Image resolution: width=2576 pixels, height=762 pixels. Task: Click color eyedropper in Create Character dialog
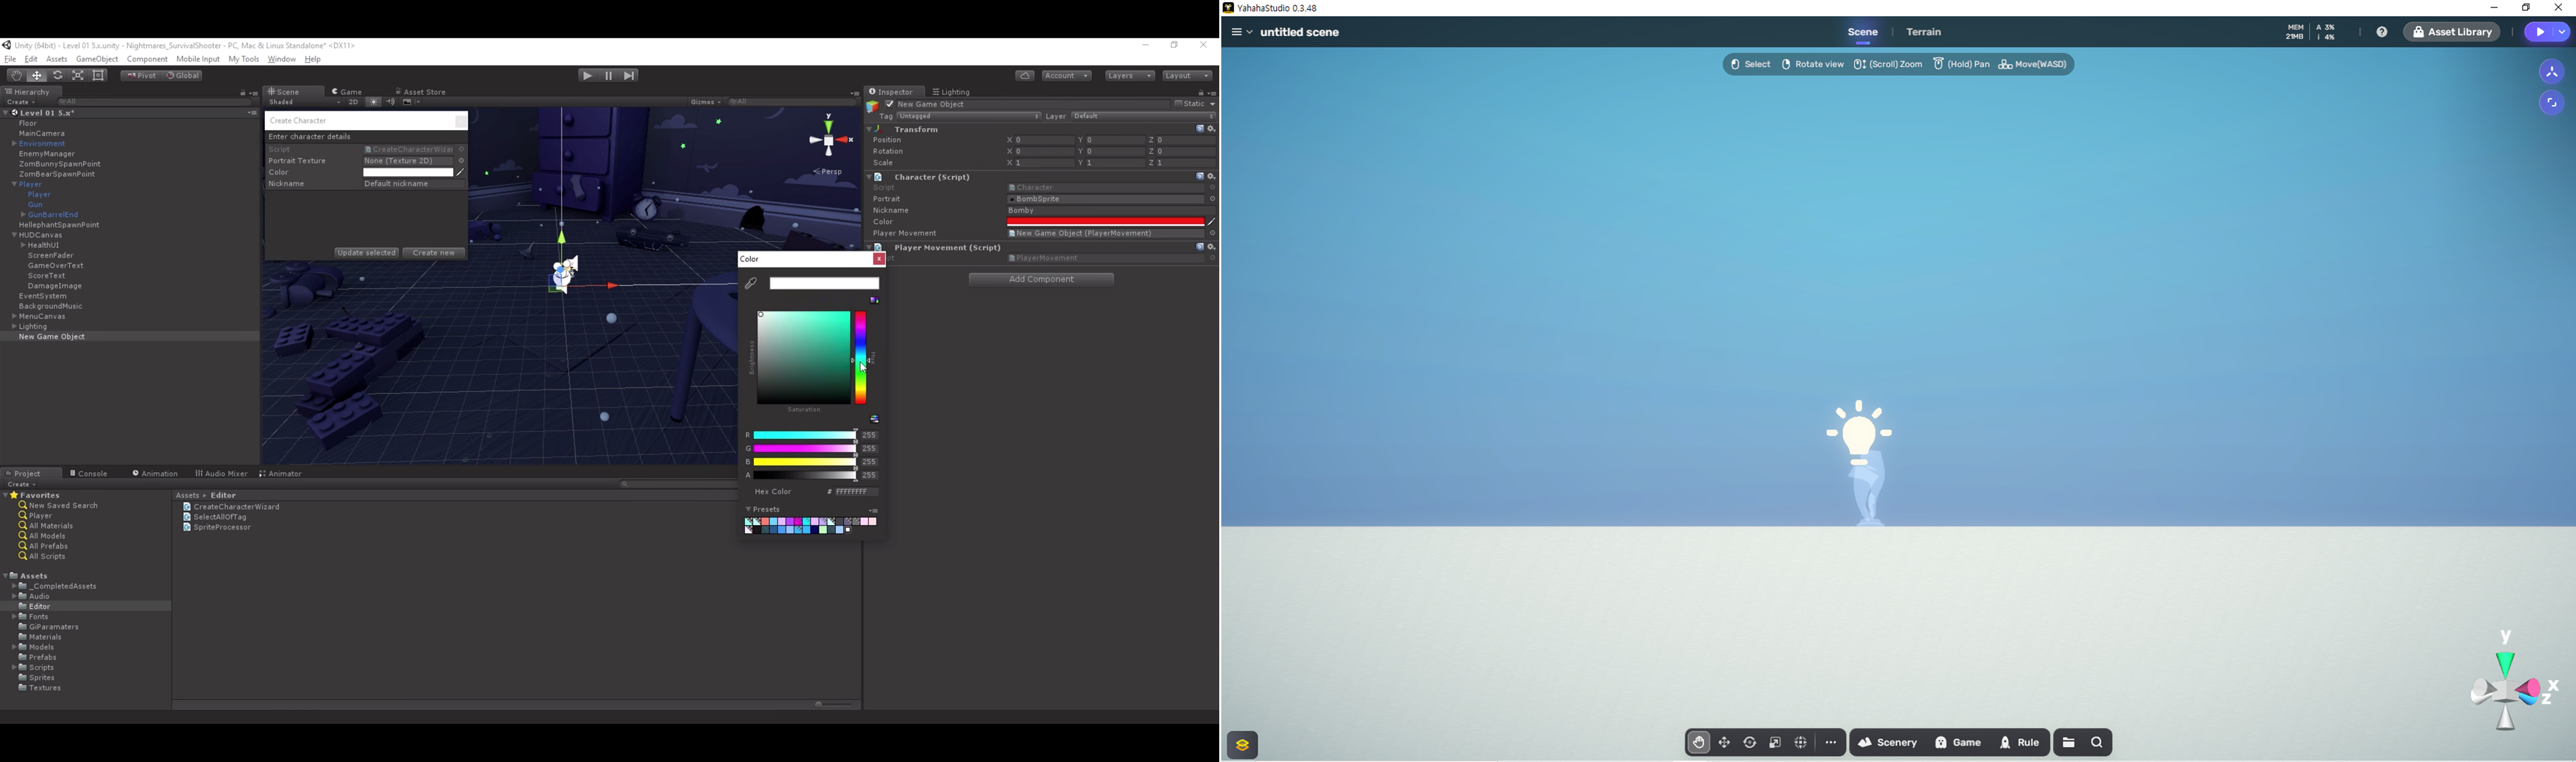(x=460, y=172)
